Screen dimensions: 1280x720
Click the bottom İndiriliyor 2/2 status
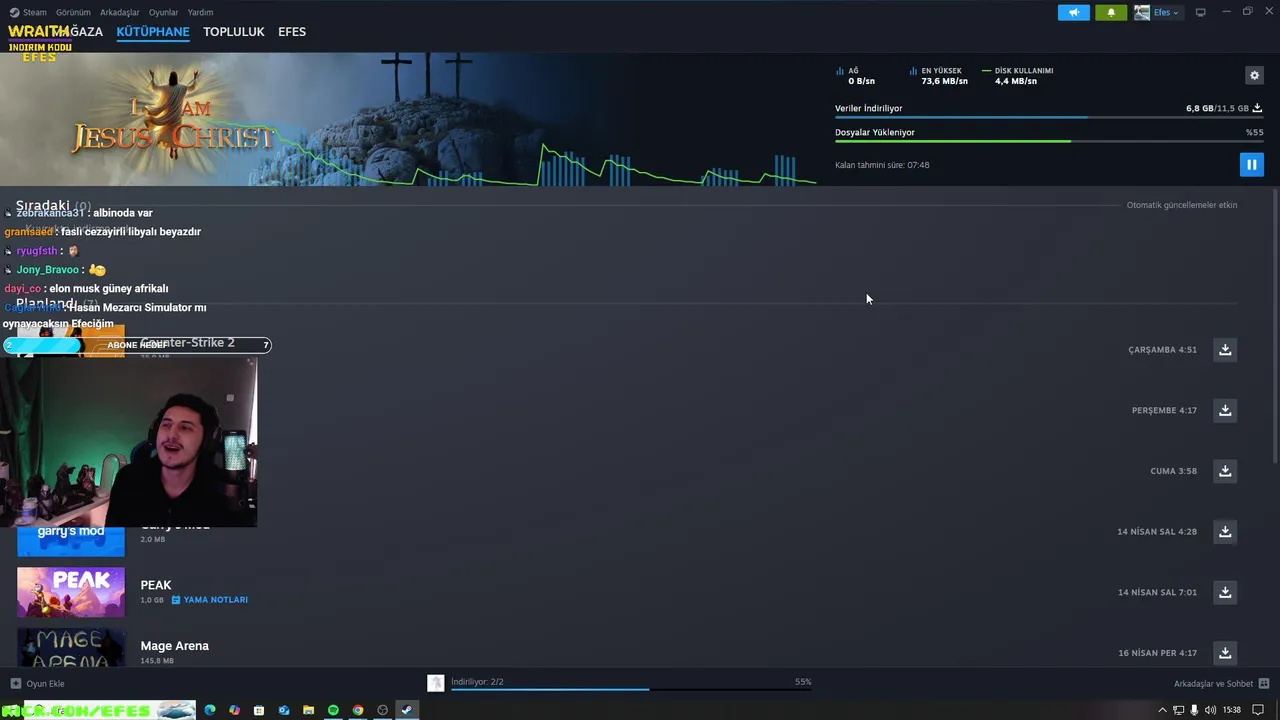point(477,682)
